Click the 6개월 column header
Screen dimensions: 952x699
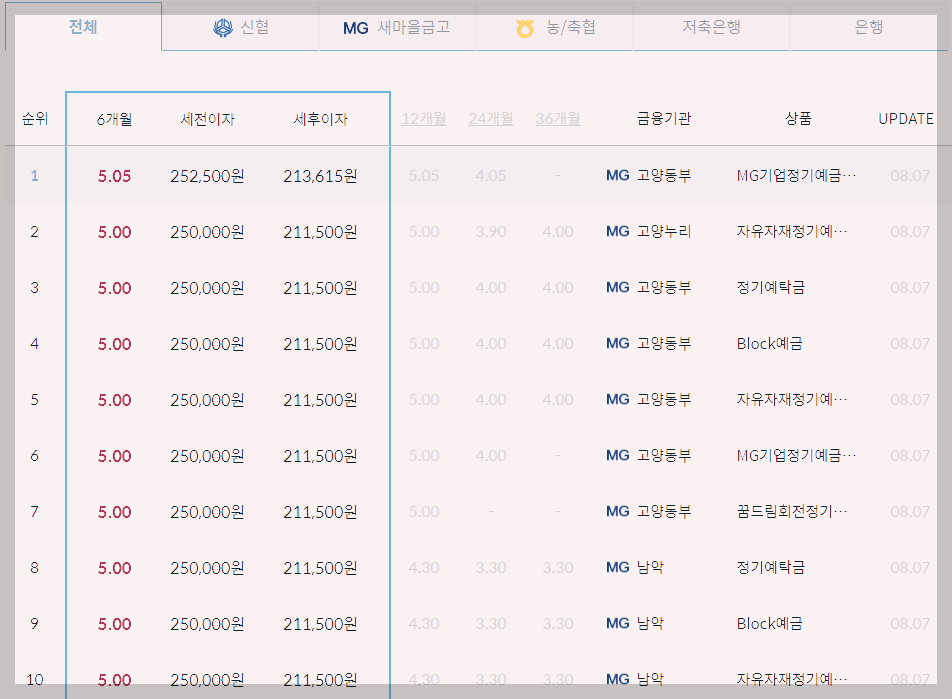point(114,119)
